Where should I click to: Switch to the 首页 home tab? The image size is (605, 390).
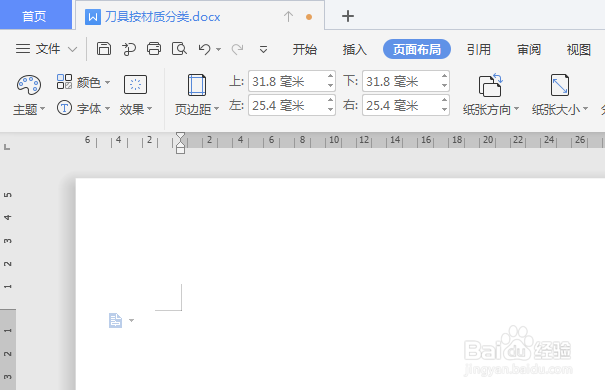coord(35,15)
